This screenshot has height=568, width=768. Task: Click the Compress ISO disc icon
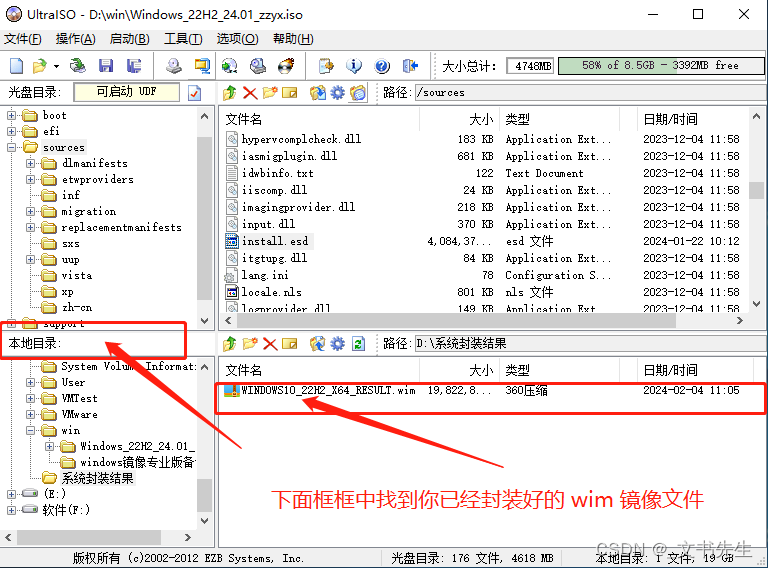click(230, 66)
